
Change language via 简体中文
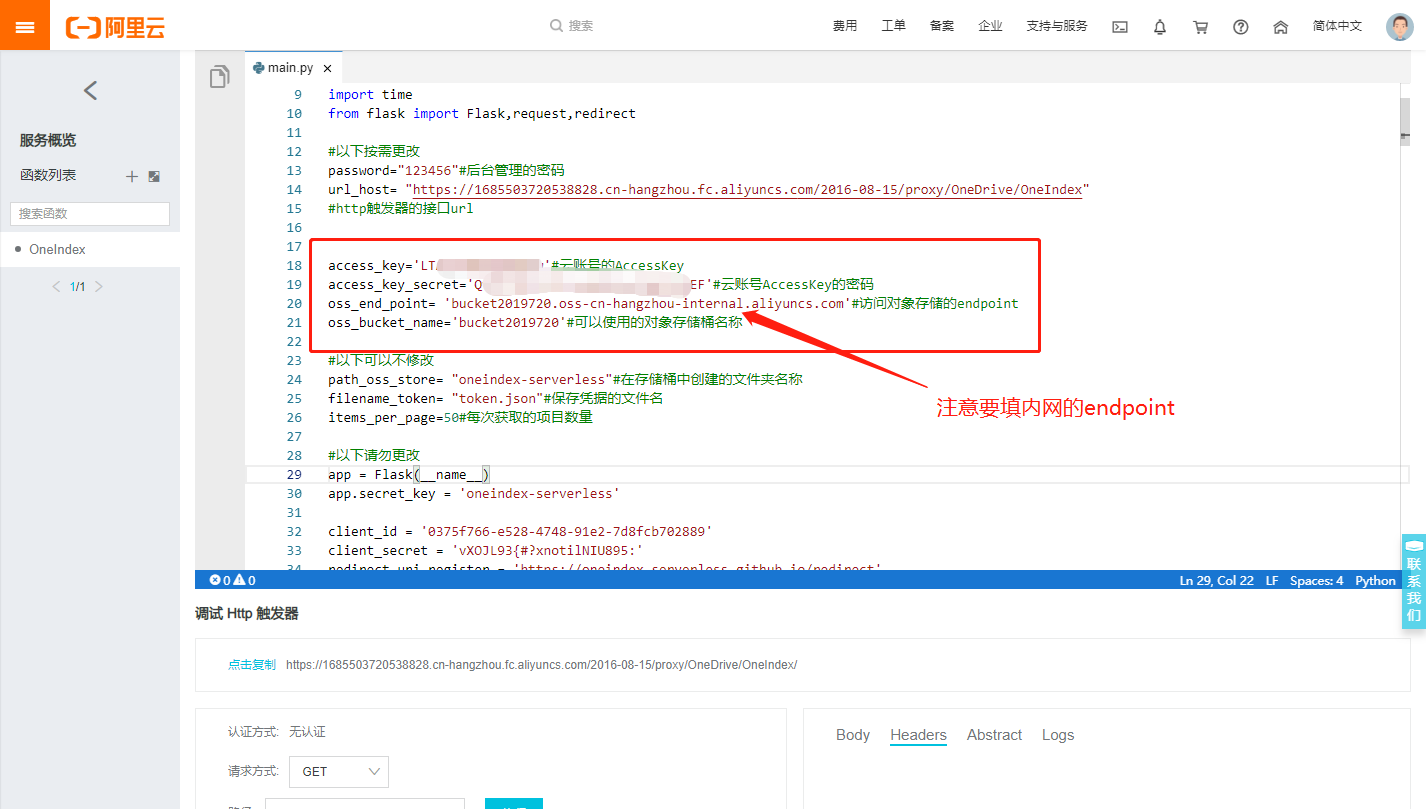(x=1337, y=26)
